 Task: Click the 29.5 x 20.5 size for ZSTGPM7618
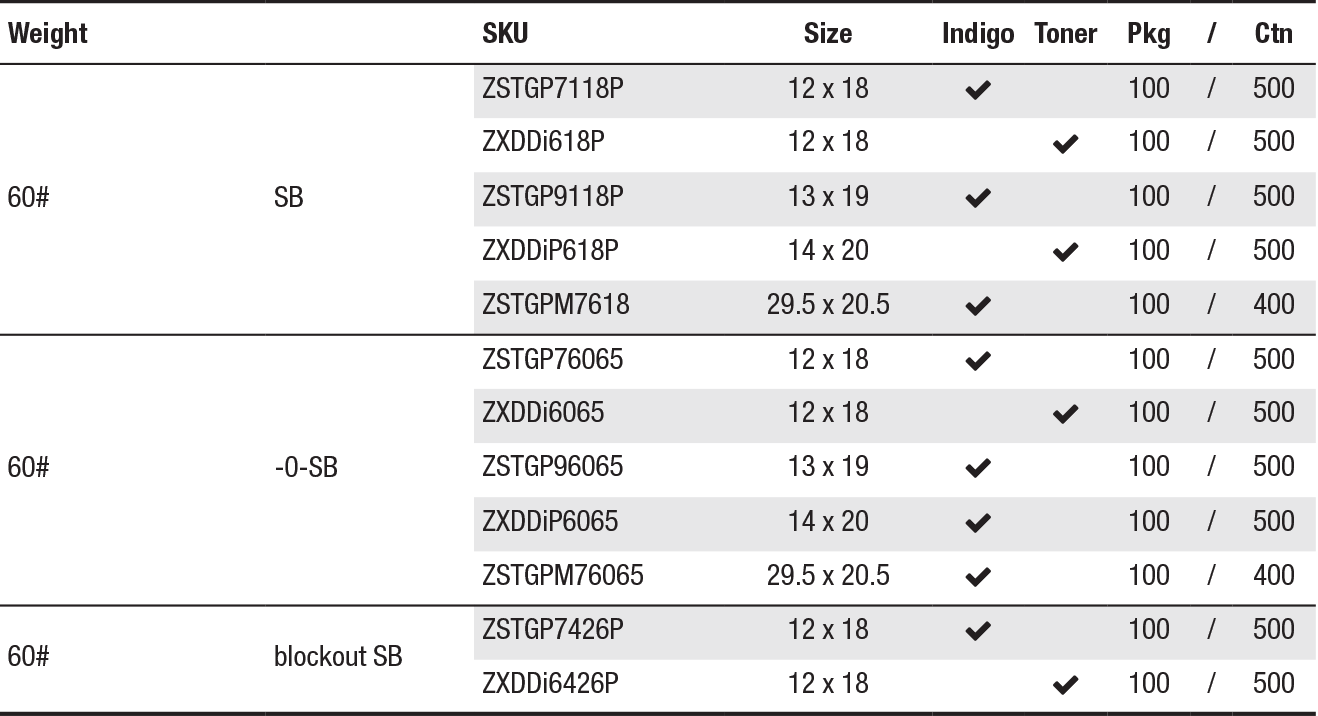[x=828, y=305]
